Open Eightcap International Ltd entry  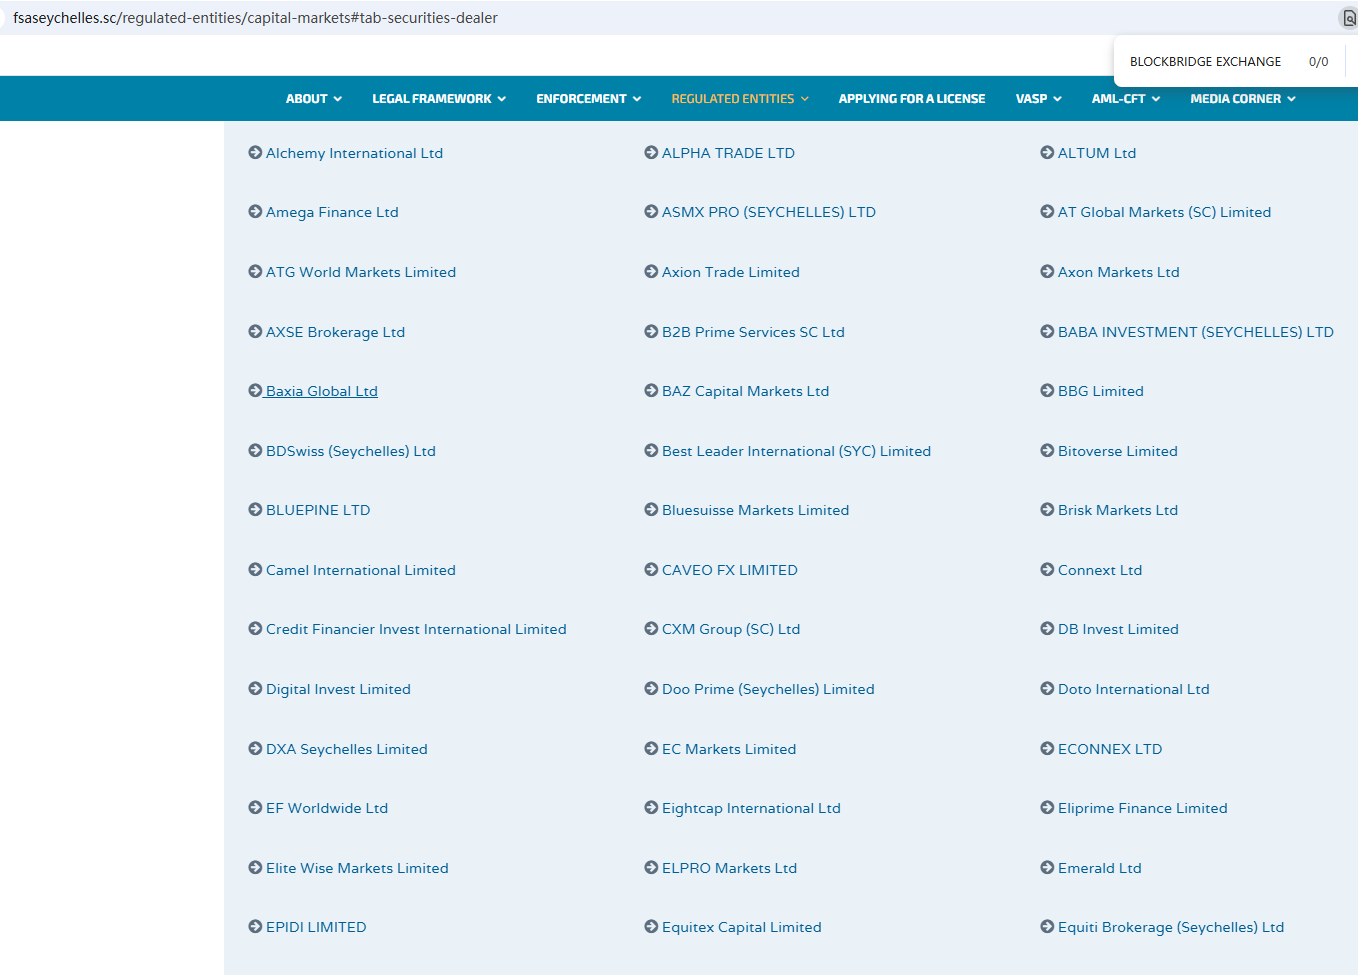751,808
